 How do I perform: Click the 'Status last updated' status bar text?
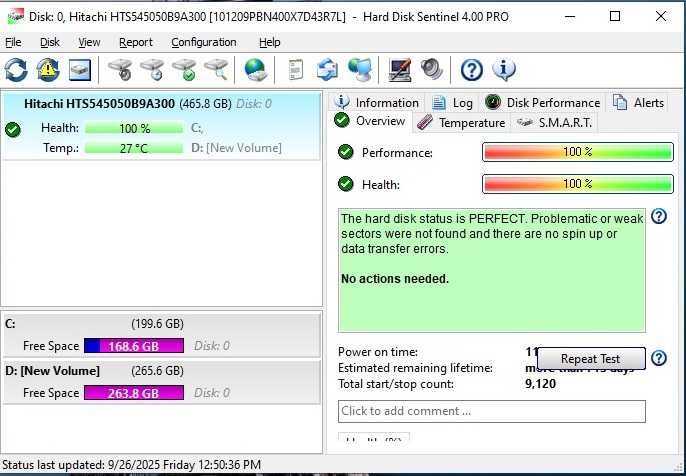[x=132, y=465]
